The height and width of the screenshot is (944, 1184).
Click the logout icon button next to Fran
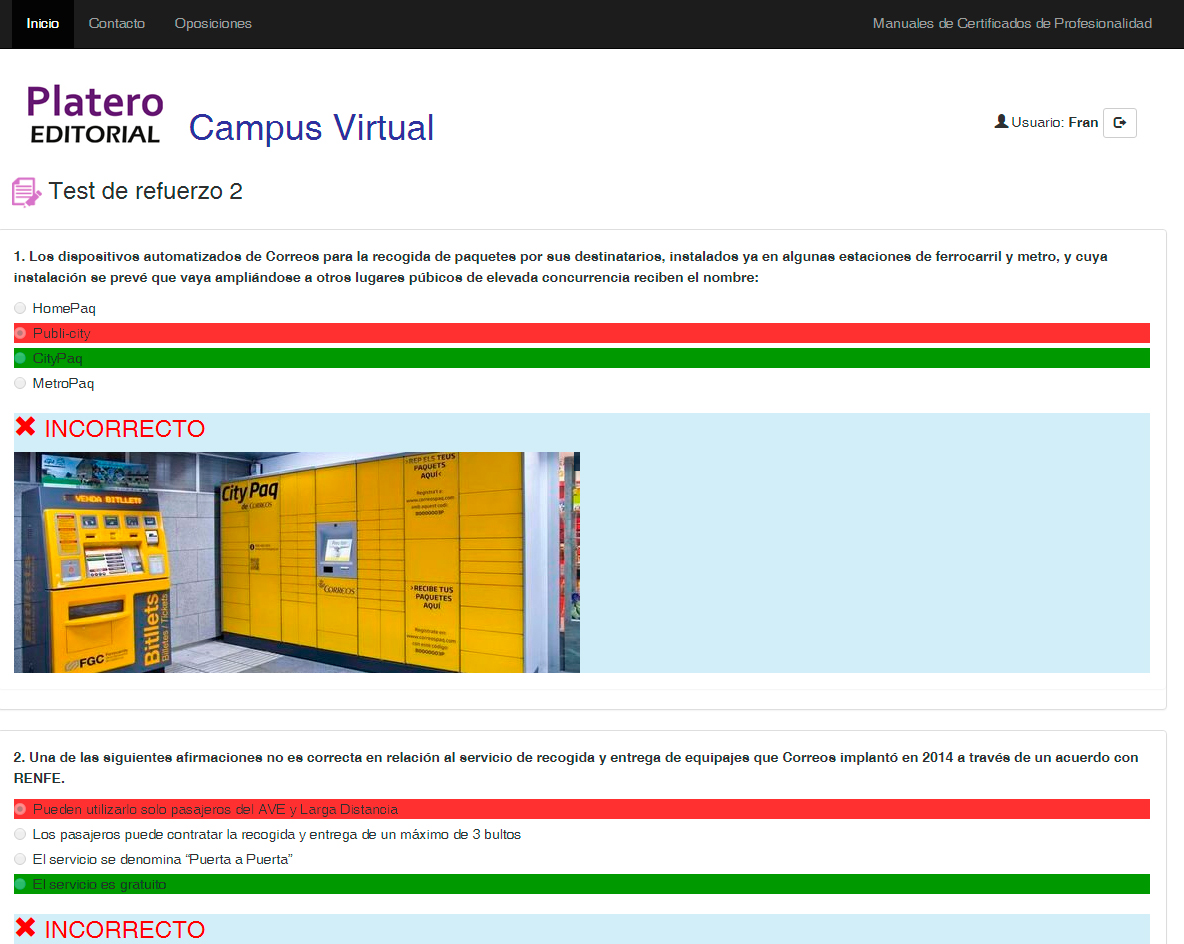[x=1119, y=122]
